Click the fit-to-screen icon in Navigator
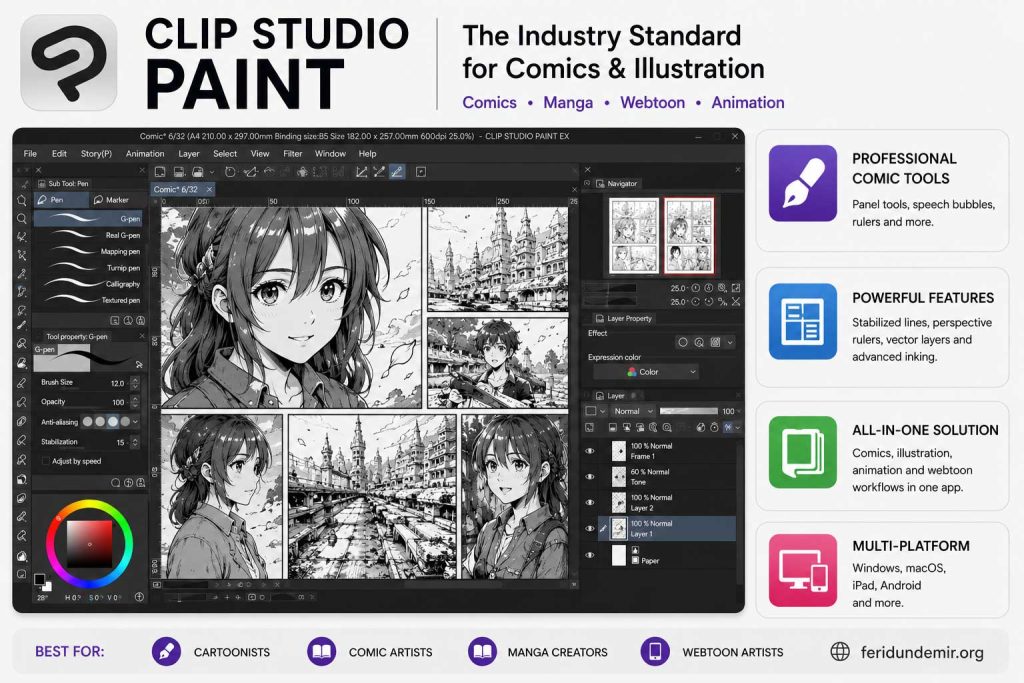The image size is (1024, 683). (x=736, y=288)
